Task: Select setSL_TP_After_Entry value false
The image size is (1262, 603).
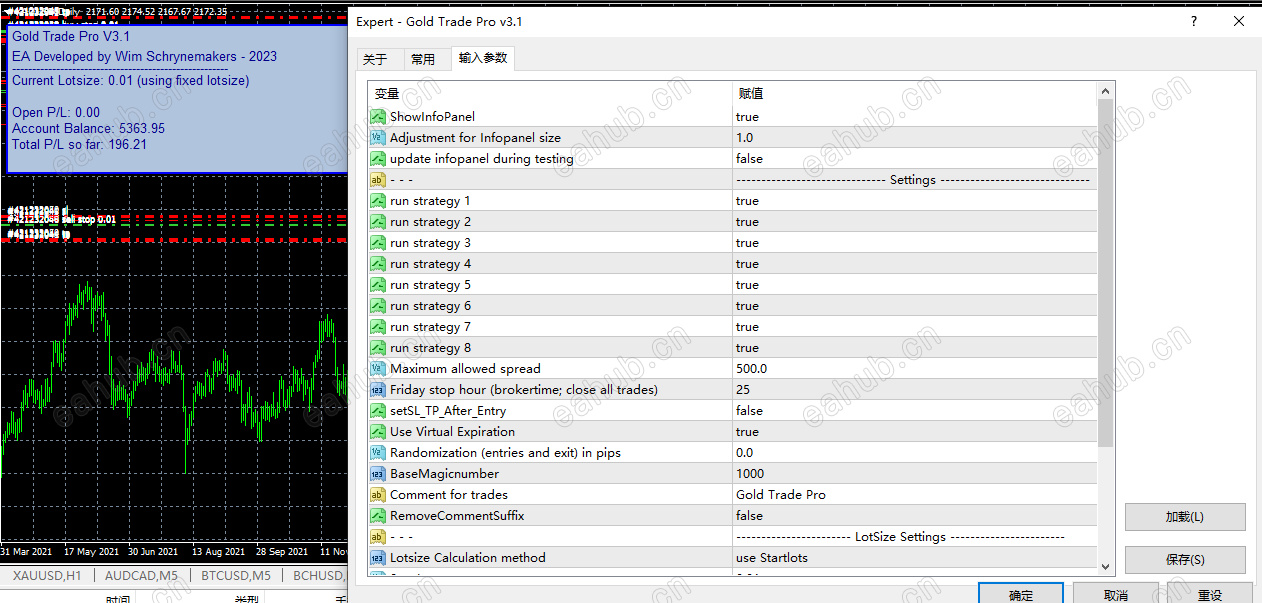Action: click(x=749, y=411)
